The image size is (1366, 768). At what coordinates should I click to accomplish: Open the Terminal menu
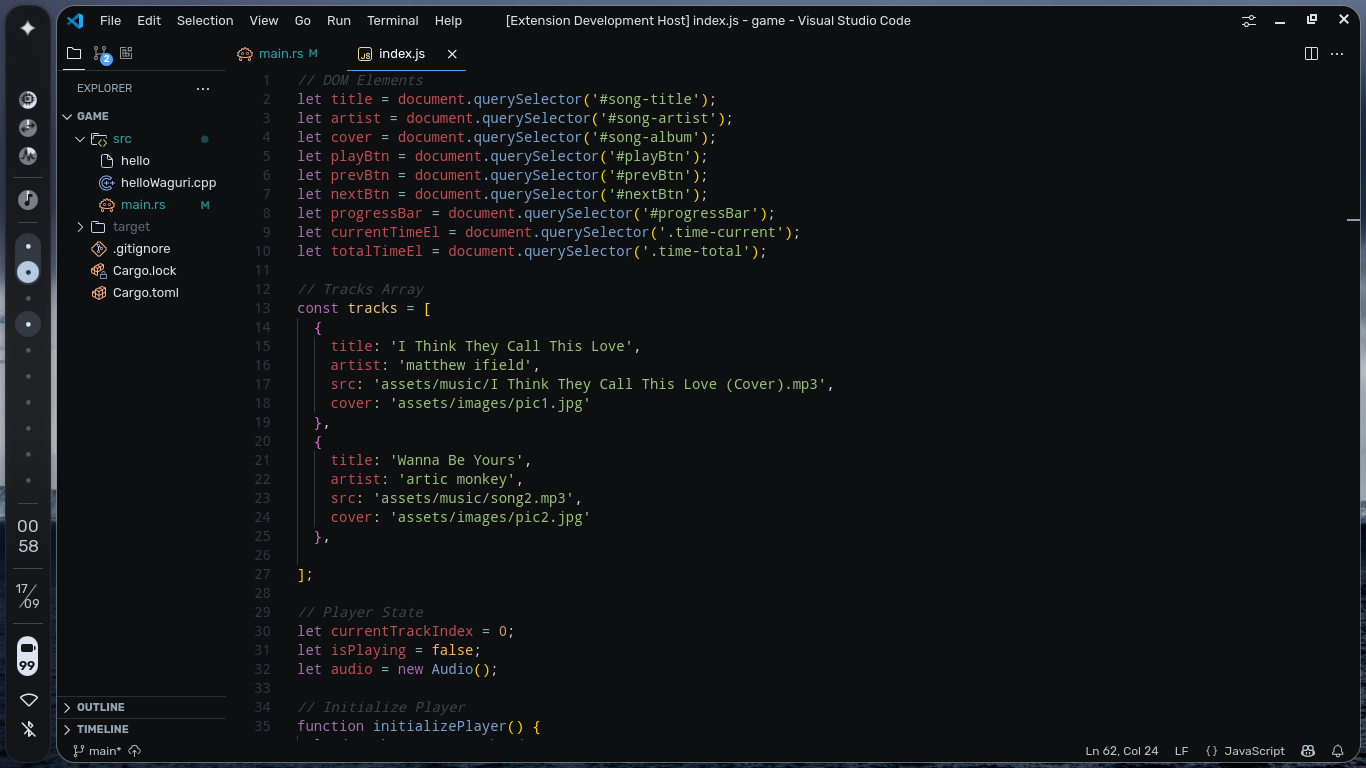tap(392, 20)
